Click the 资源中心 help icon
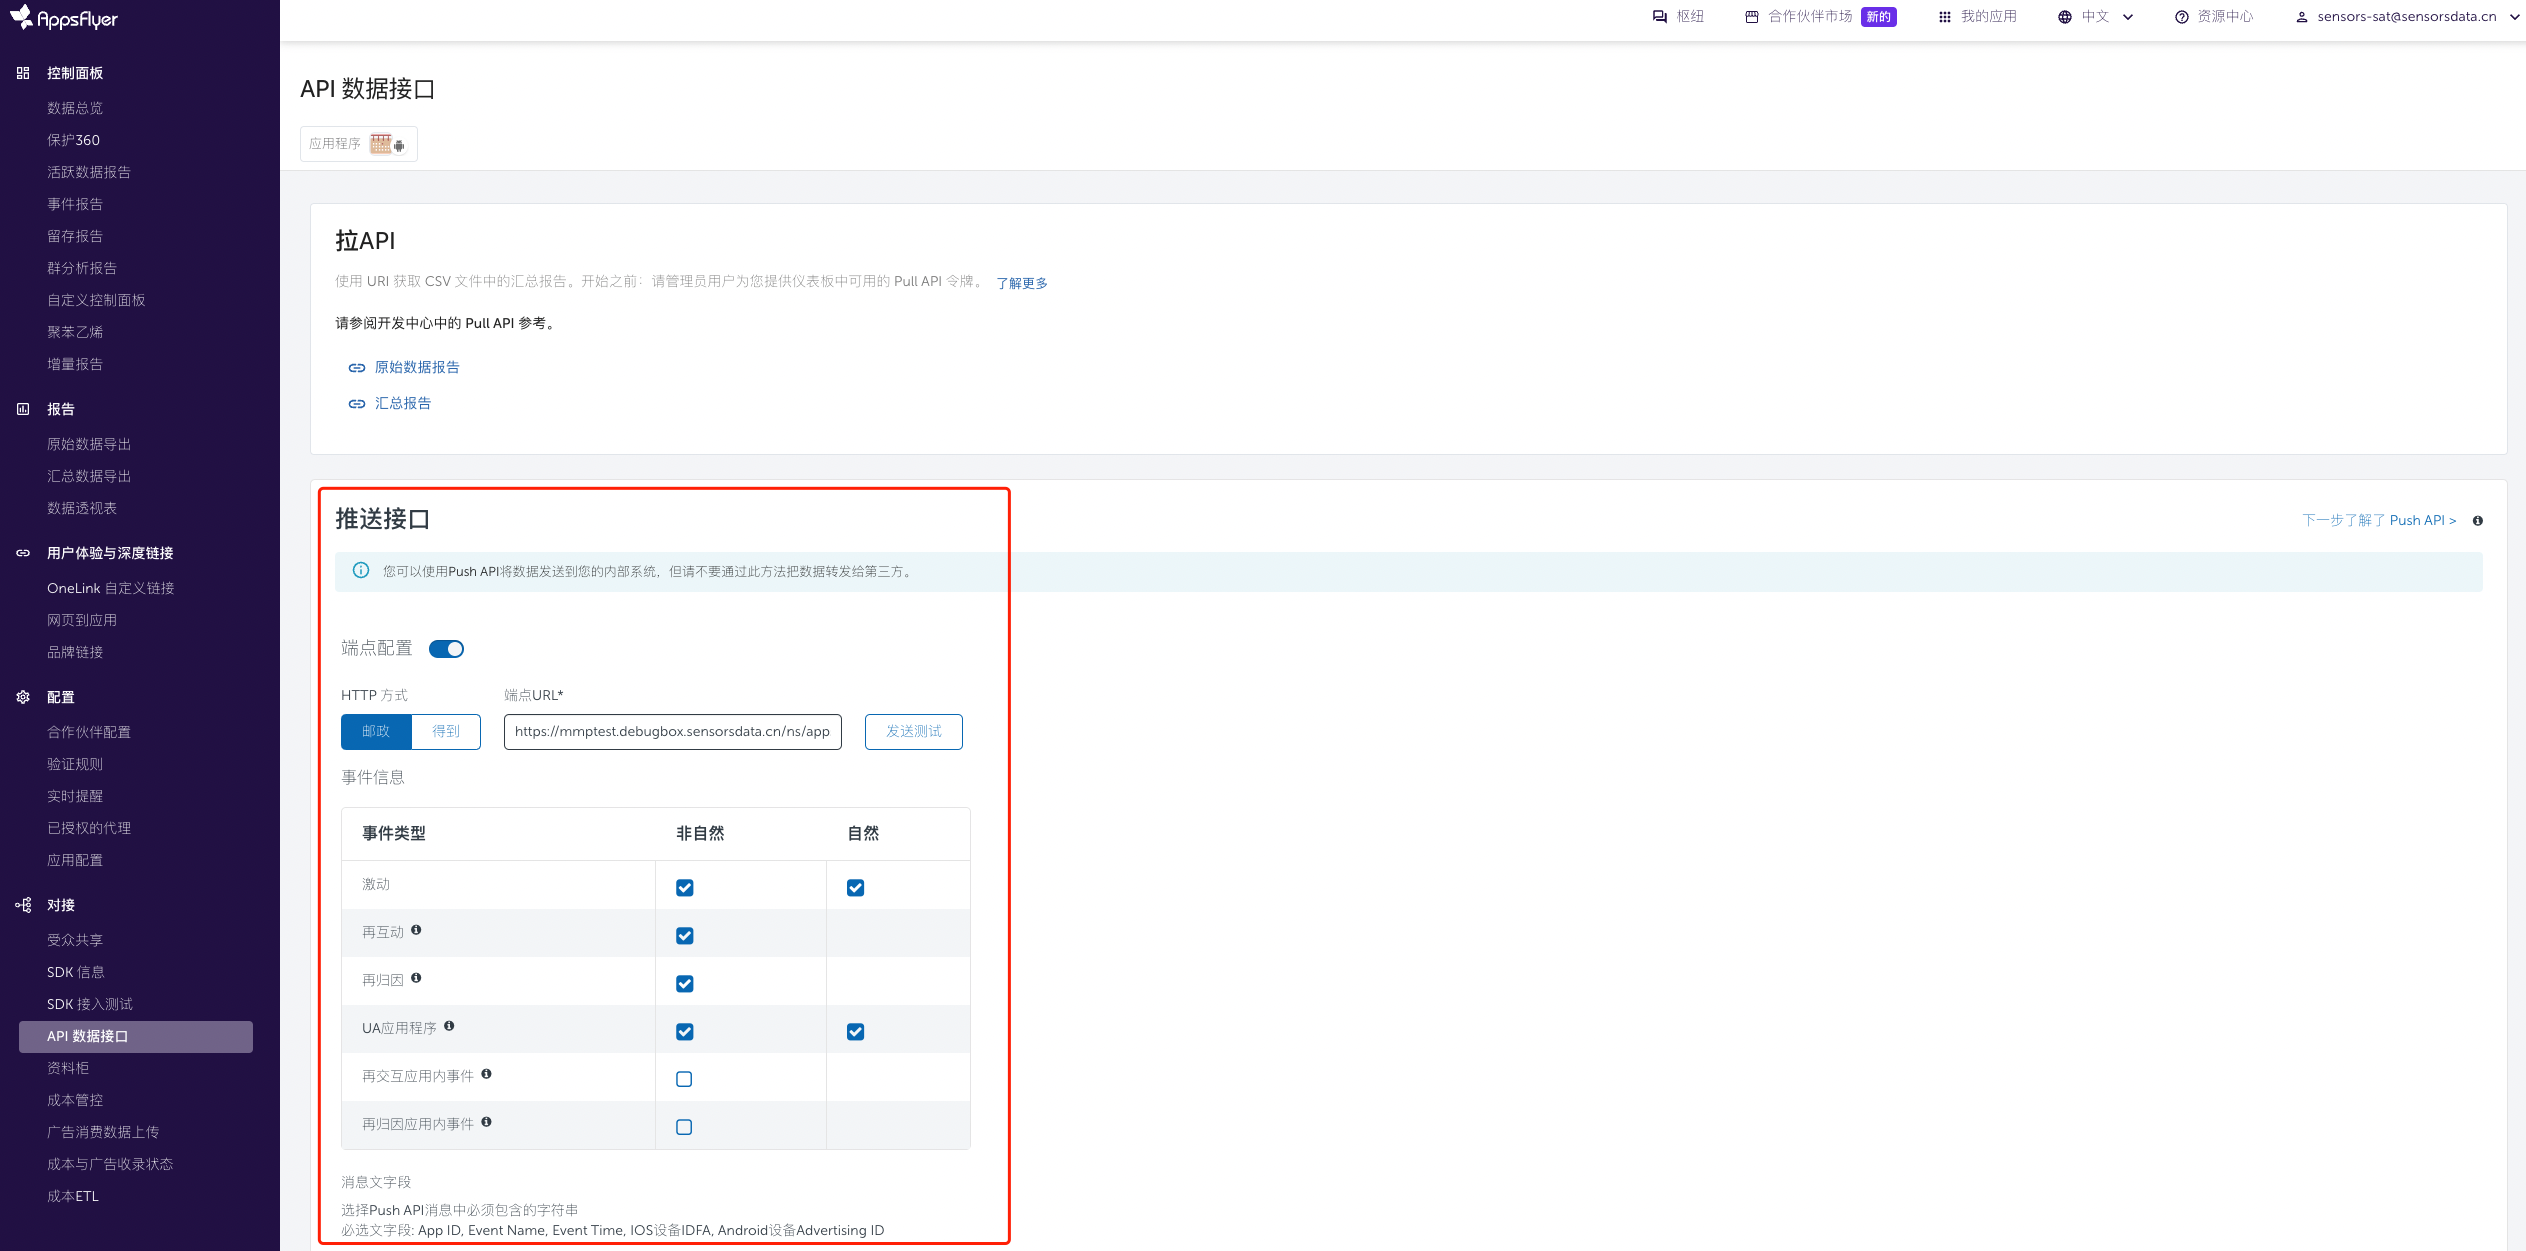Viewport: 2526px width, 1251px height. [x=2181, y=17]
